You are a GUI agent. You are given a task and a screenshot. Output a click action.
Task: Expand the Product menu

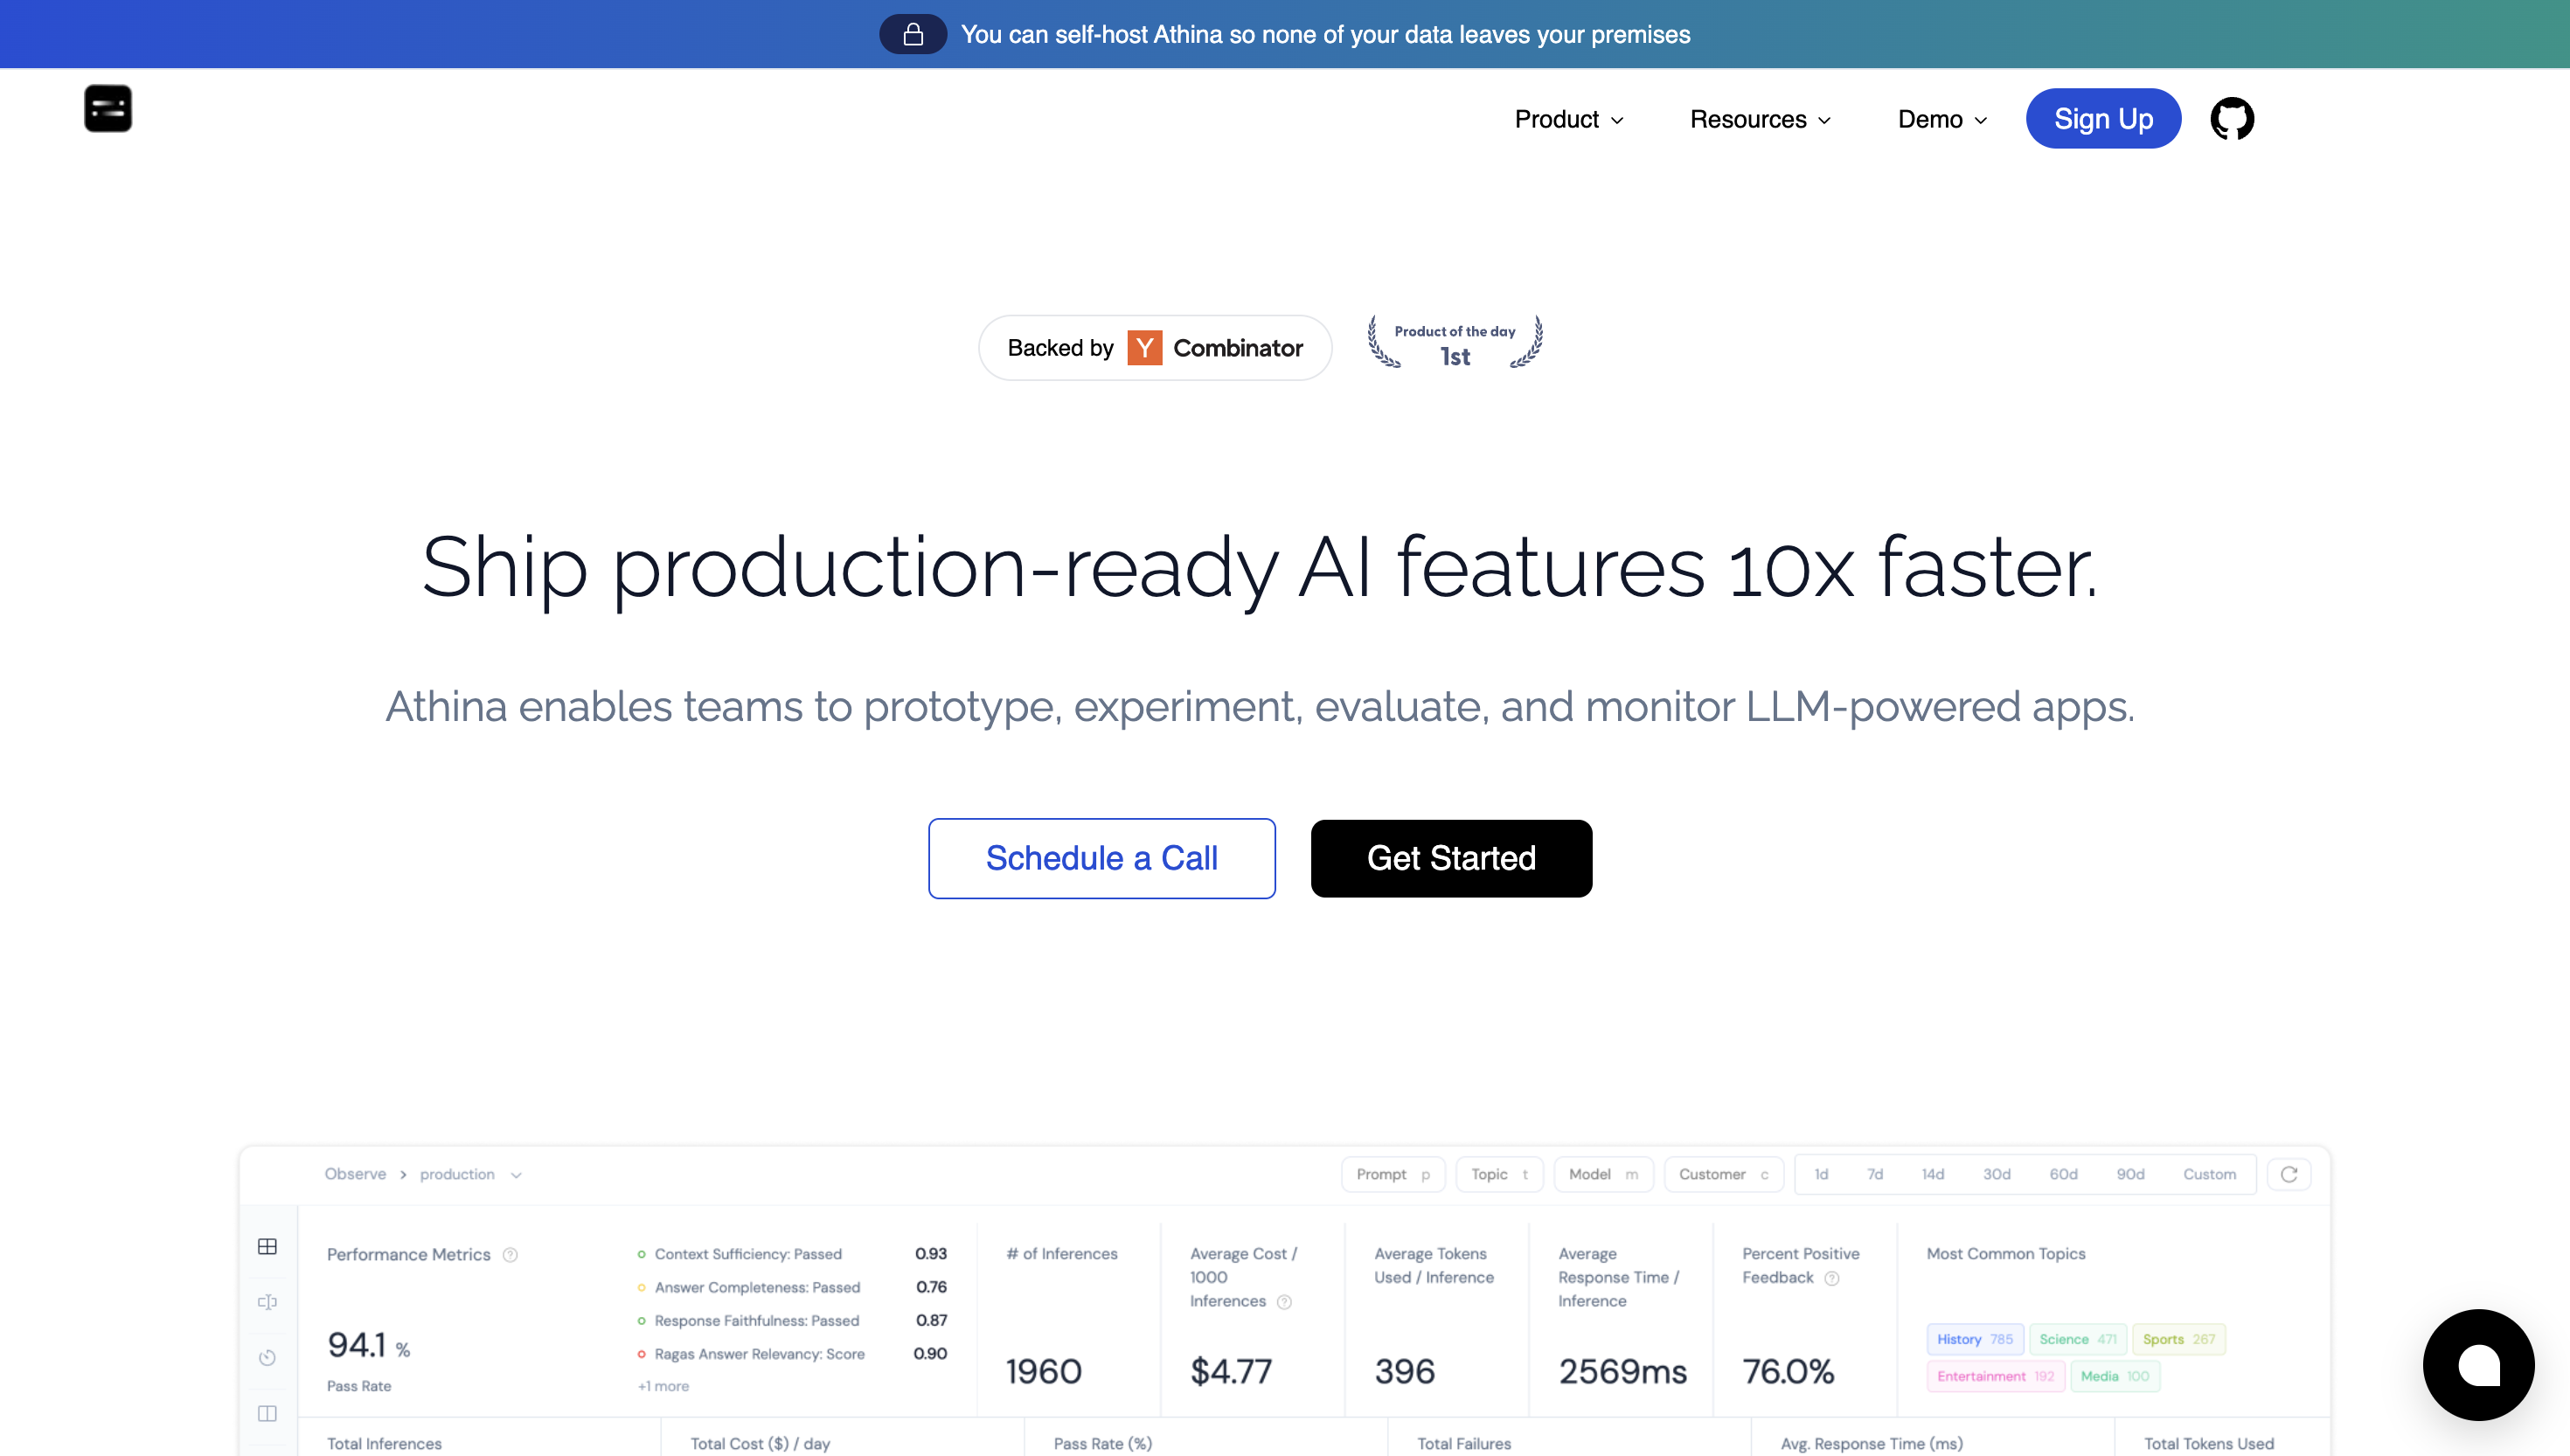tap(1568, 119)
